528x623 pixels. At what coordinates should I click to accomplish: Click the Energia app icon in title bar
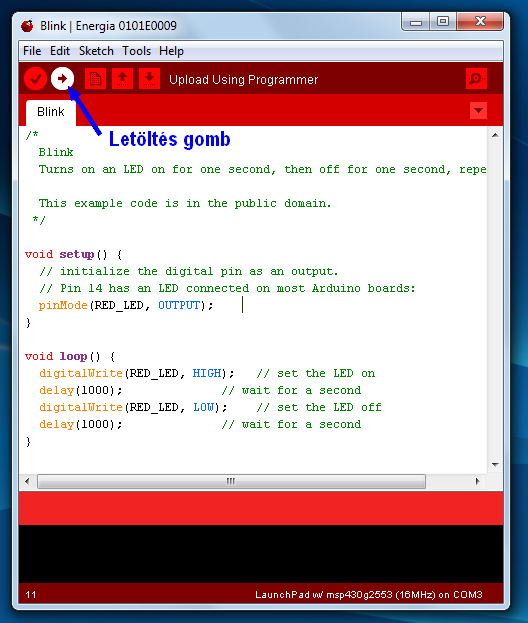click(27, 26)
